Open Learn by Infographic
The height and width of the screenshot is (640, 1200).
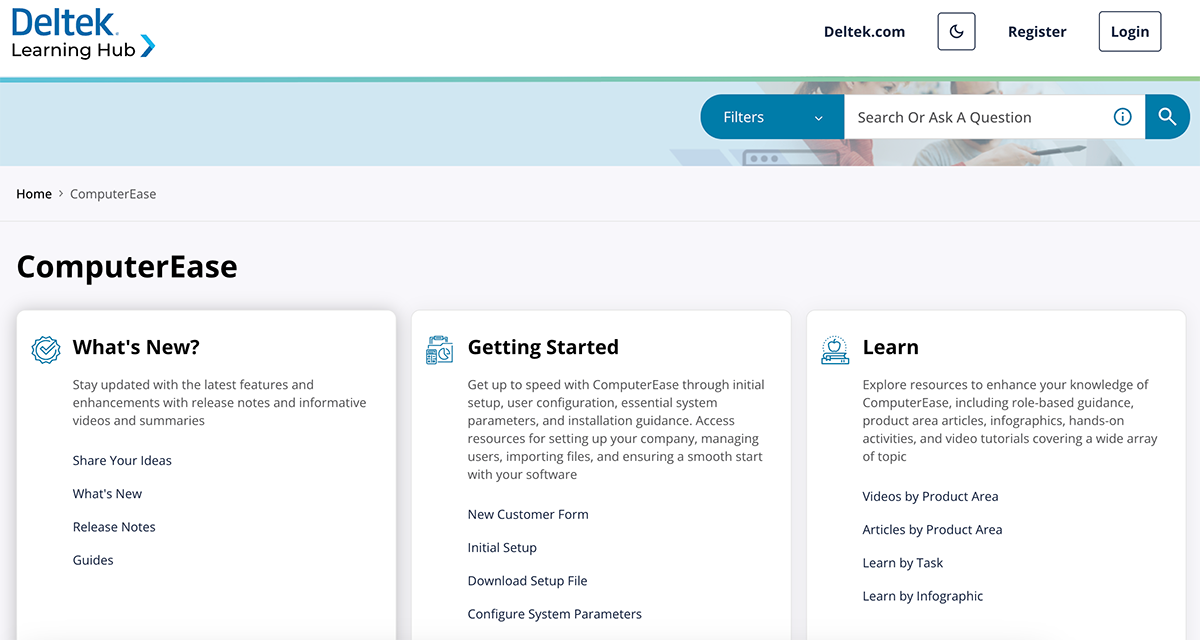[922, 596]
